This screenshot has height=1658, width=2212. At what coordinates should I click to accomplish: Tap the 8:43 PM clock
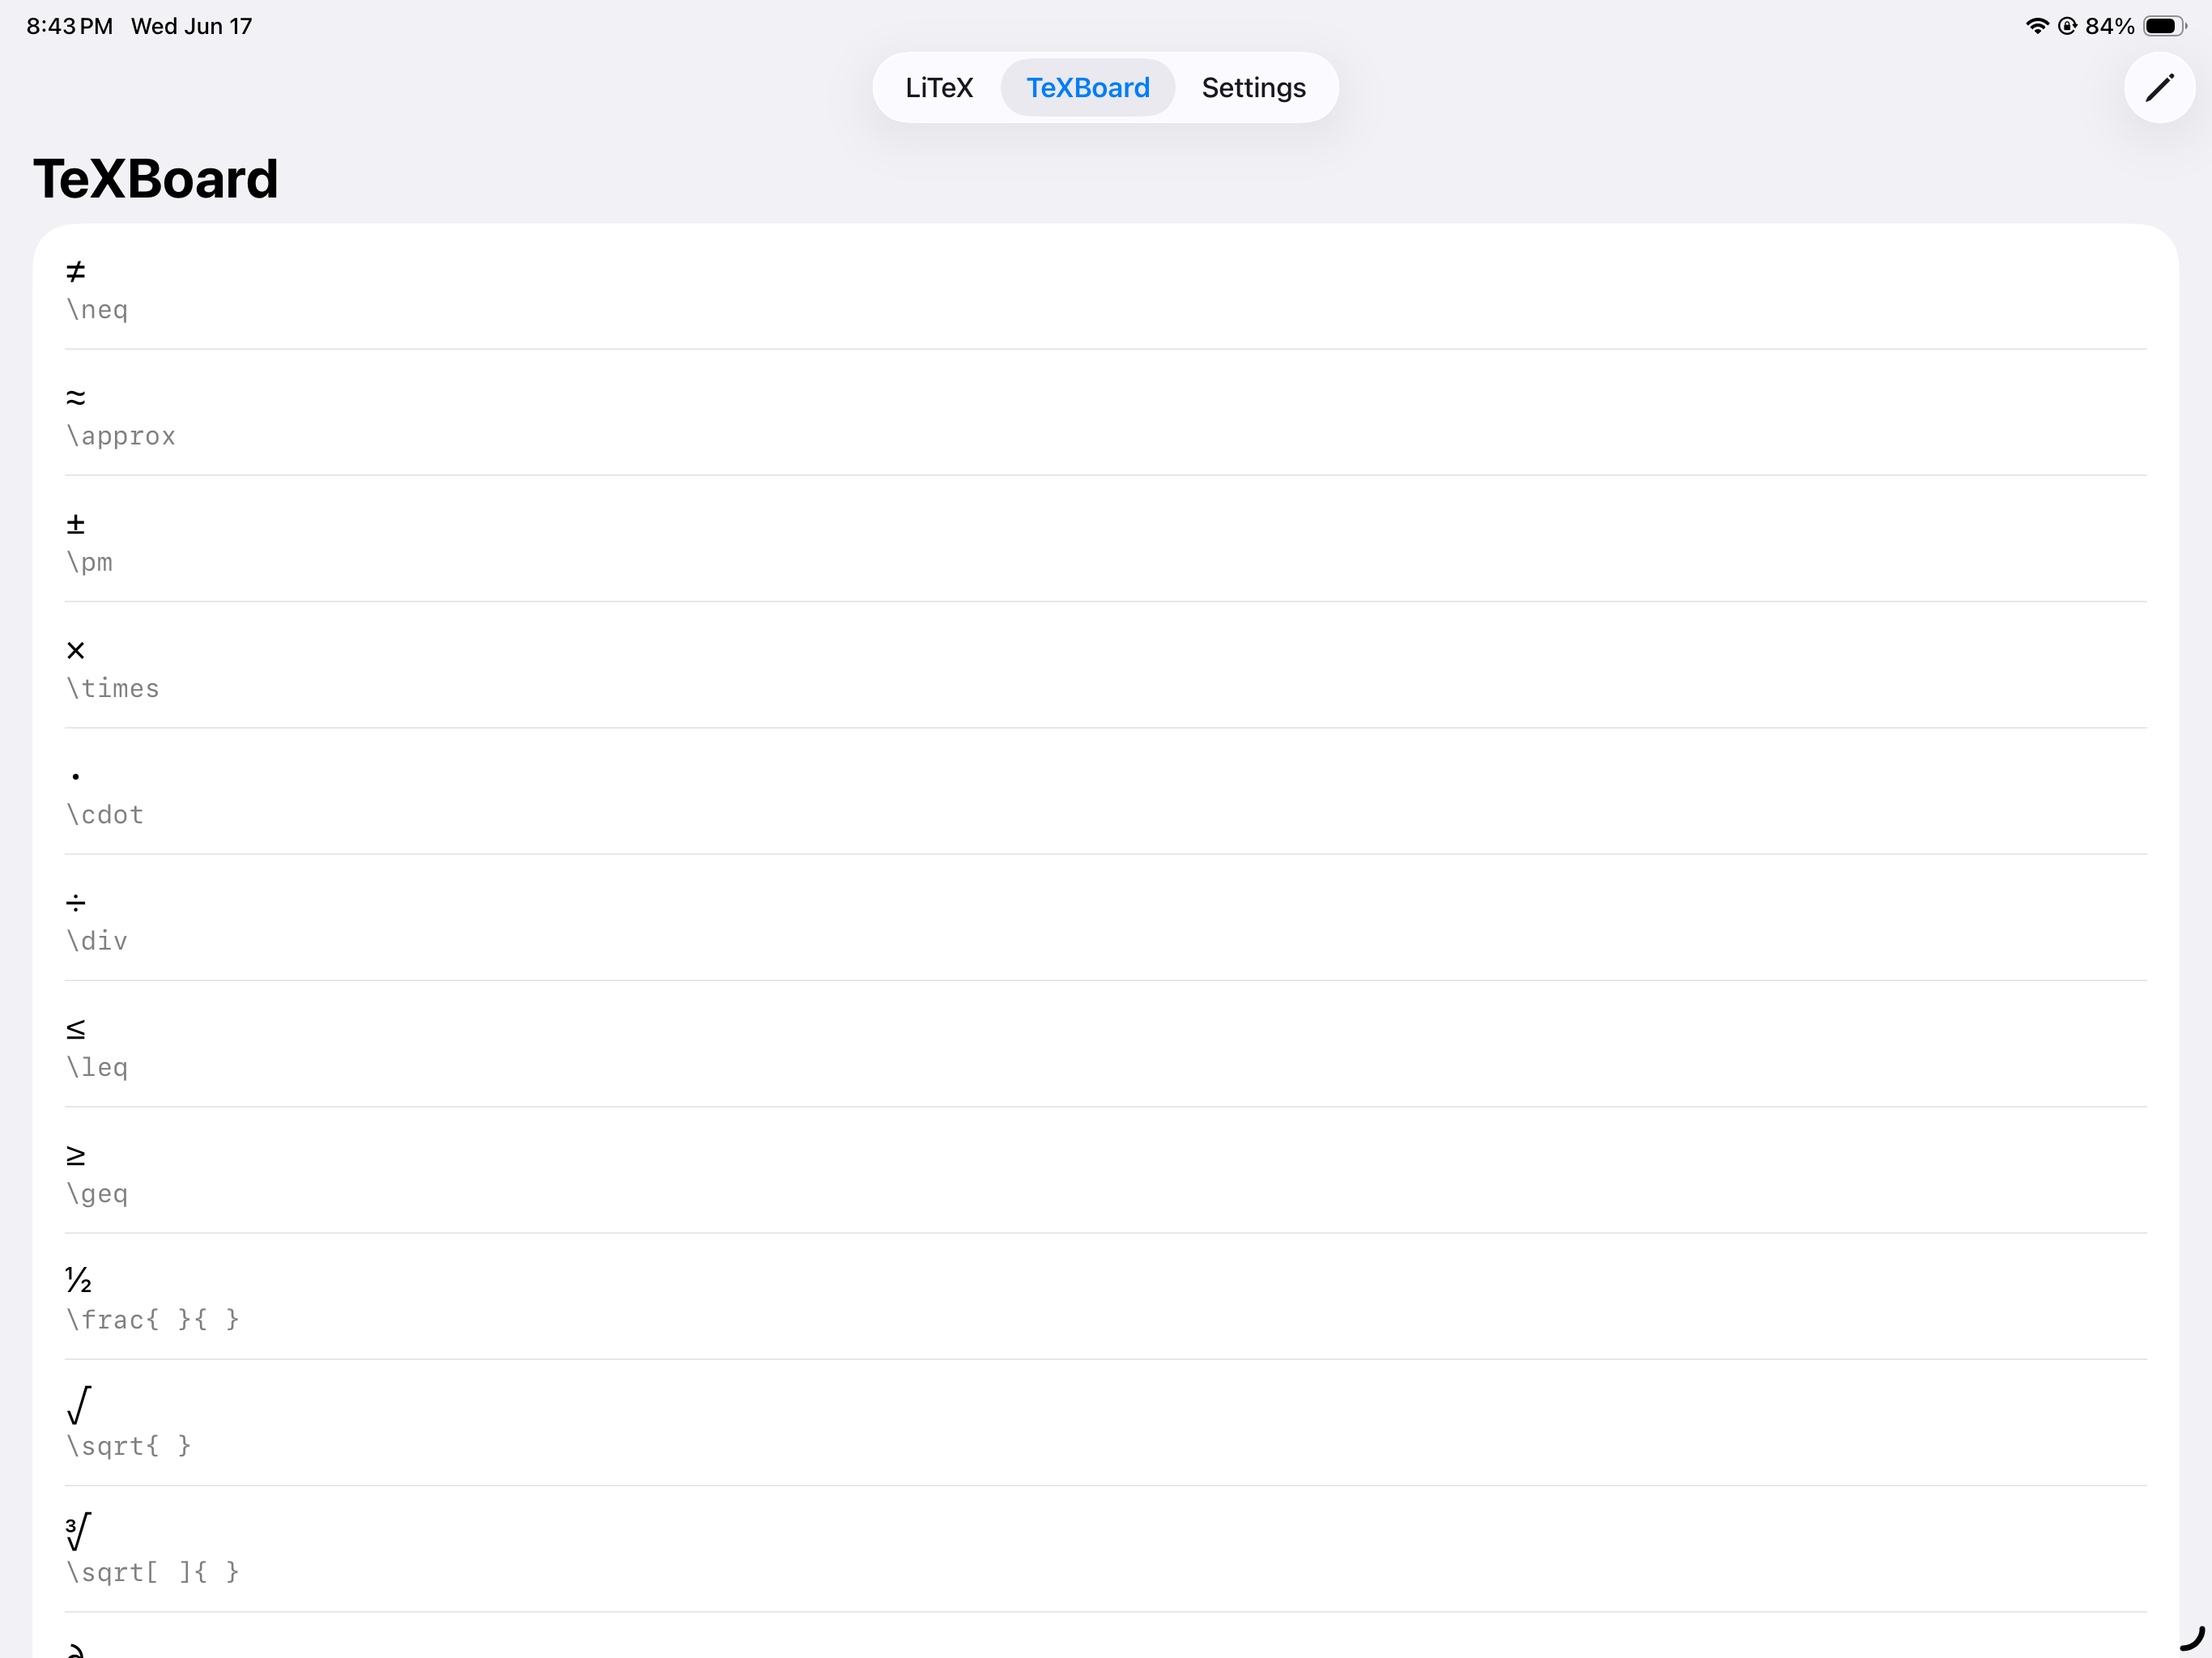(x=69, y=26)
